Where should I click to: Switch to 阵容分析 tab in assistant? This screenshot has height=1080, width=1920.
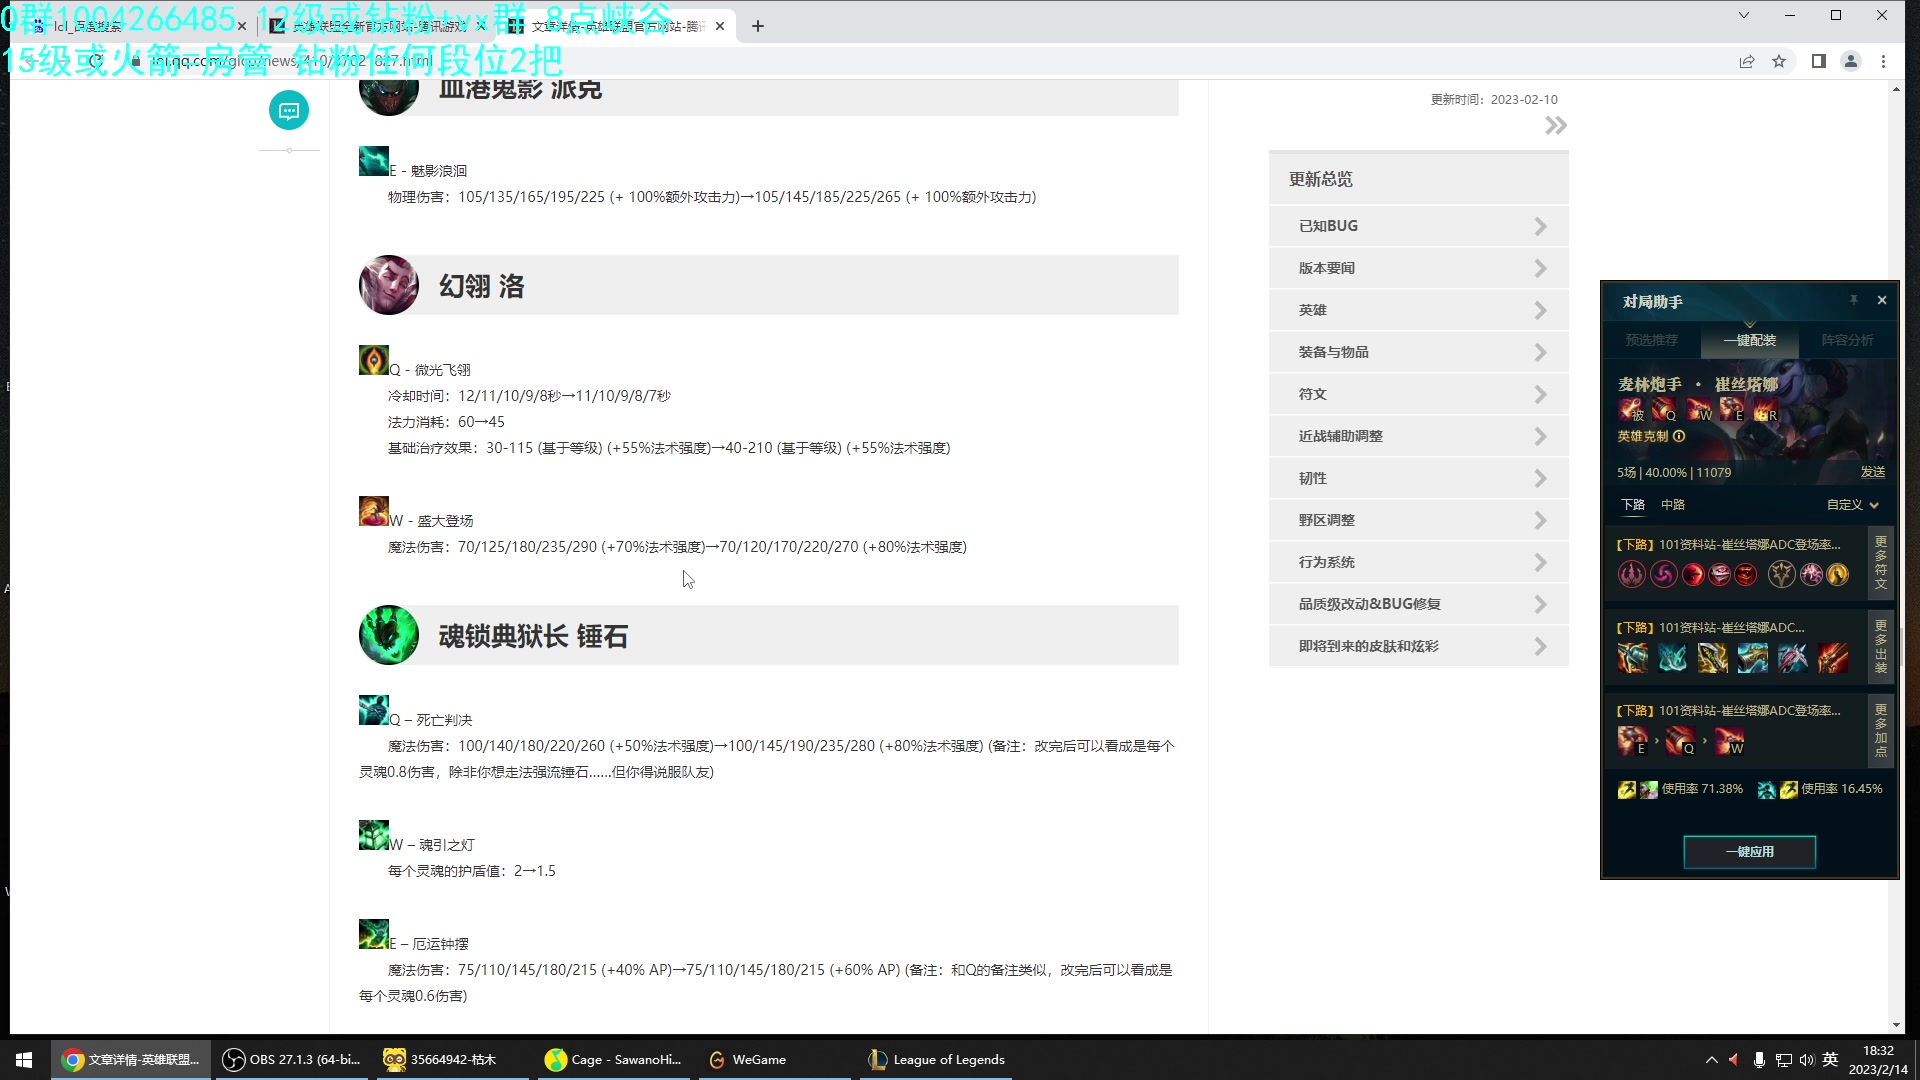coord(1847,340)
